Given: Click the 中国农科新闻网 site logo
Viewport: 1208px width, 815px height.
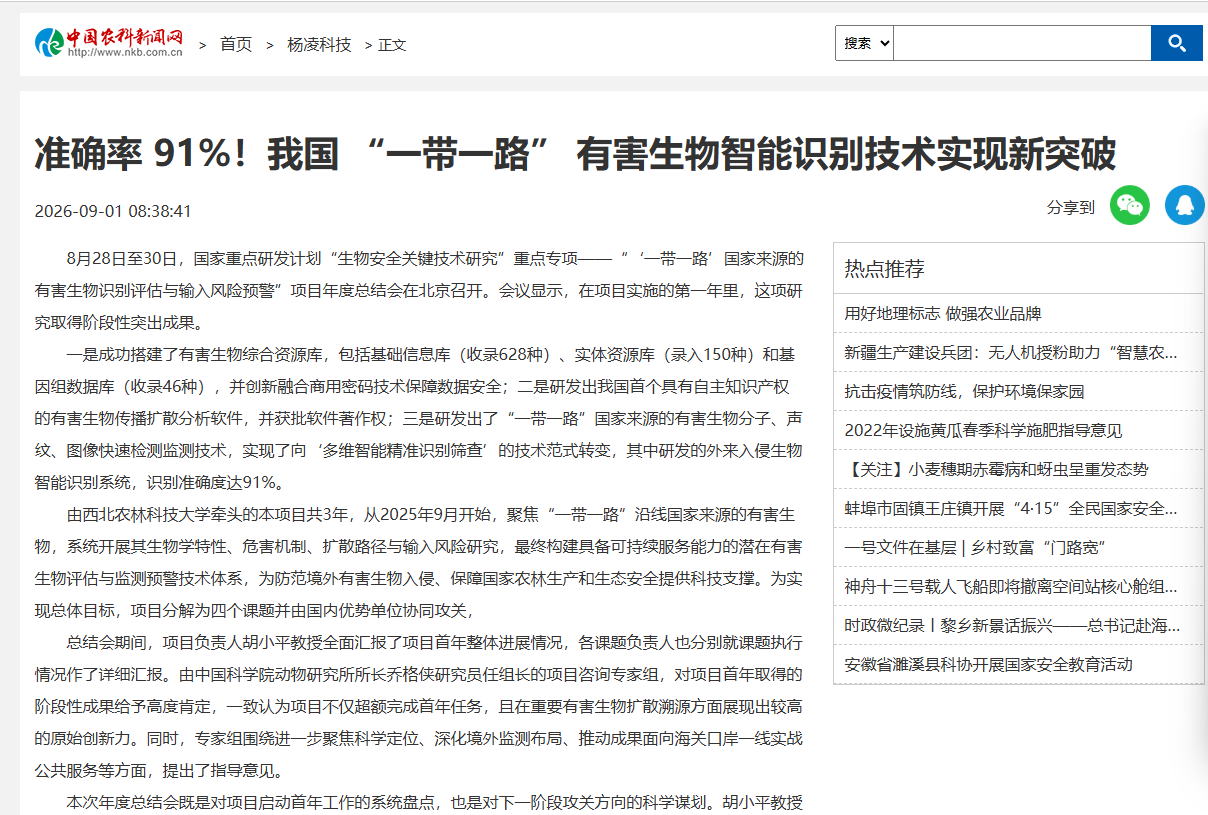Looking at the screenshot, I should point(109,43).
